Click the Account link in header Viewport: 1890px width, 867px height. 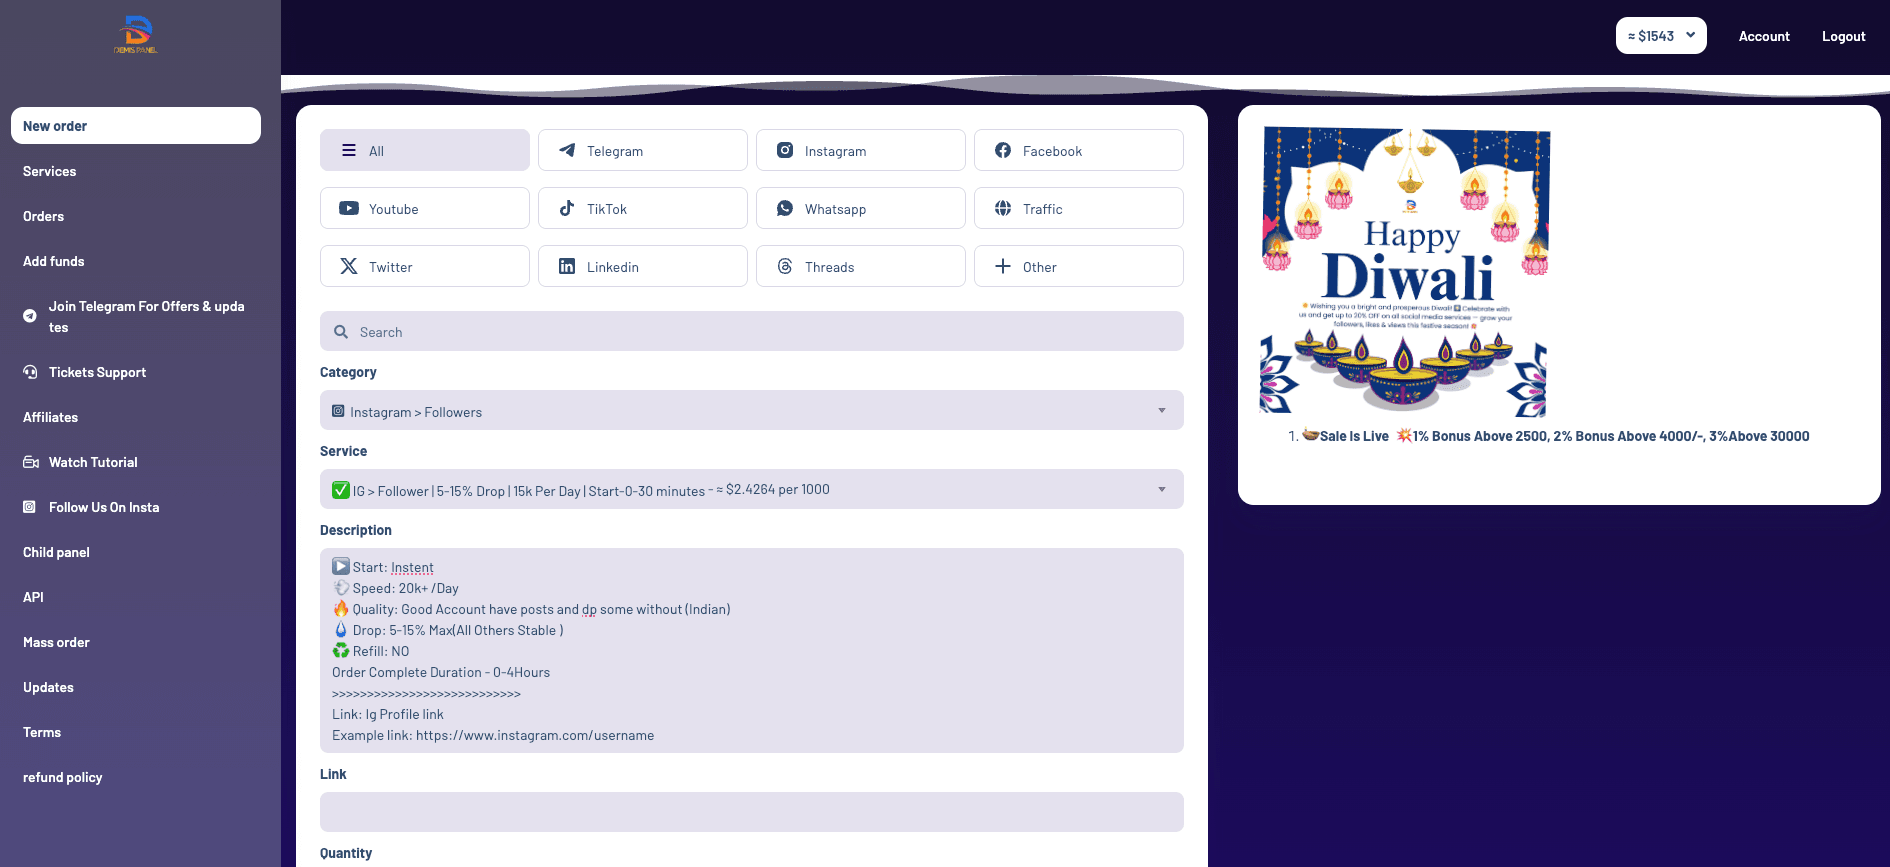point(1763,37)
